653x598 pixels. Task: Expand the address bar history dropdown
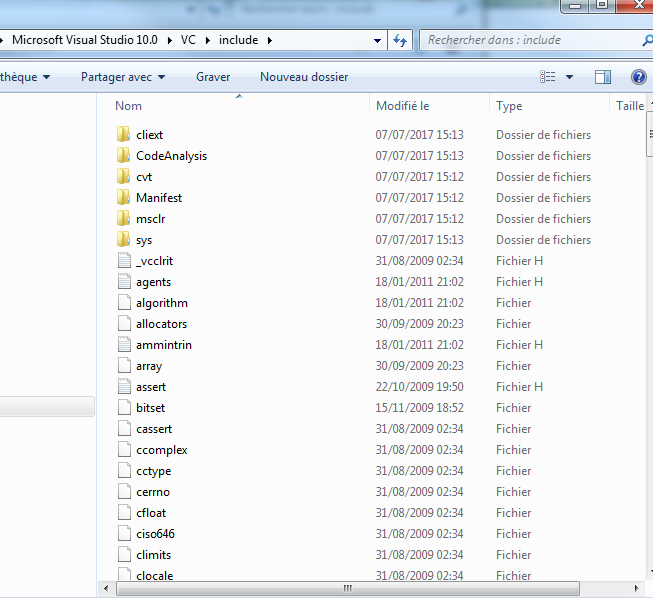tap(377, 40)
